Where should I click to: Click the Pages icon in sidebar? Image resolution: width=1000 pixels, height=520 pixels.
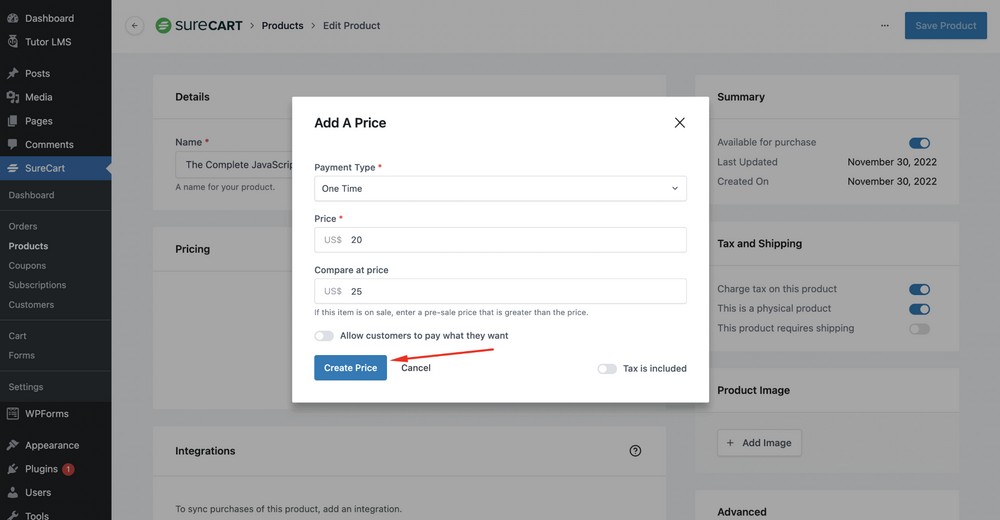13,121
